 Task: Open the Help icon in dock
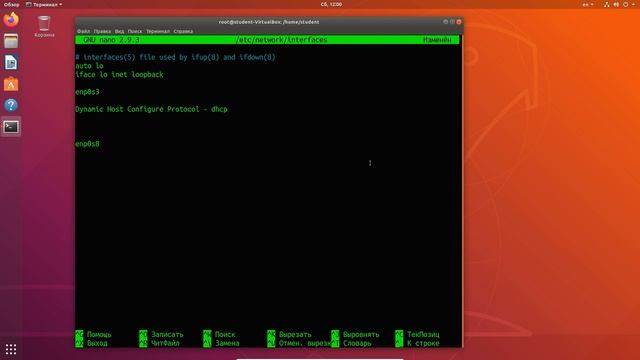(11, 105)
